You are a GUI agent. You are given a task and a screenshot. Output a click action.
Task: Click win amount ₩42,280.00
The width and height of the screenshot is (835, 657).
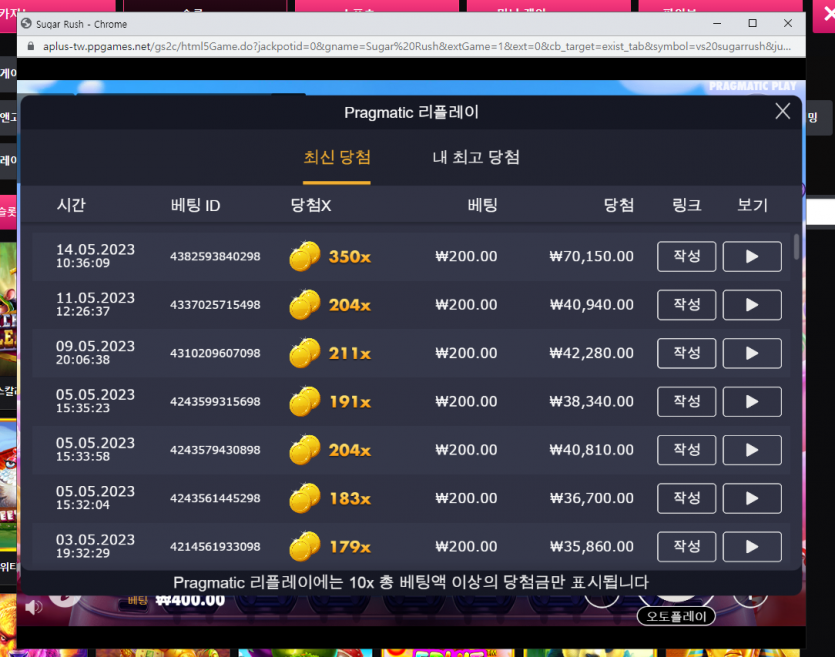591,354
